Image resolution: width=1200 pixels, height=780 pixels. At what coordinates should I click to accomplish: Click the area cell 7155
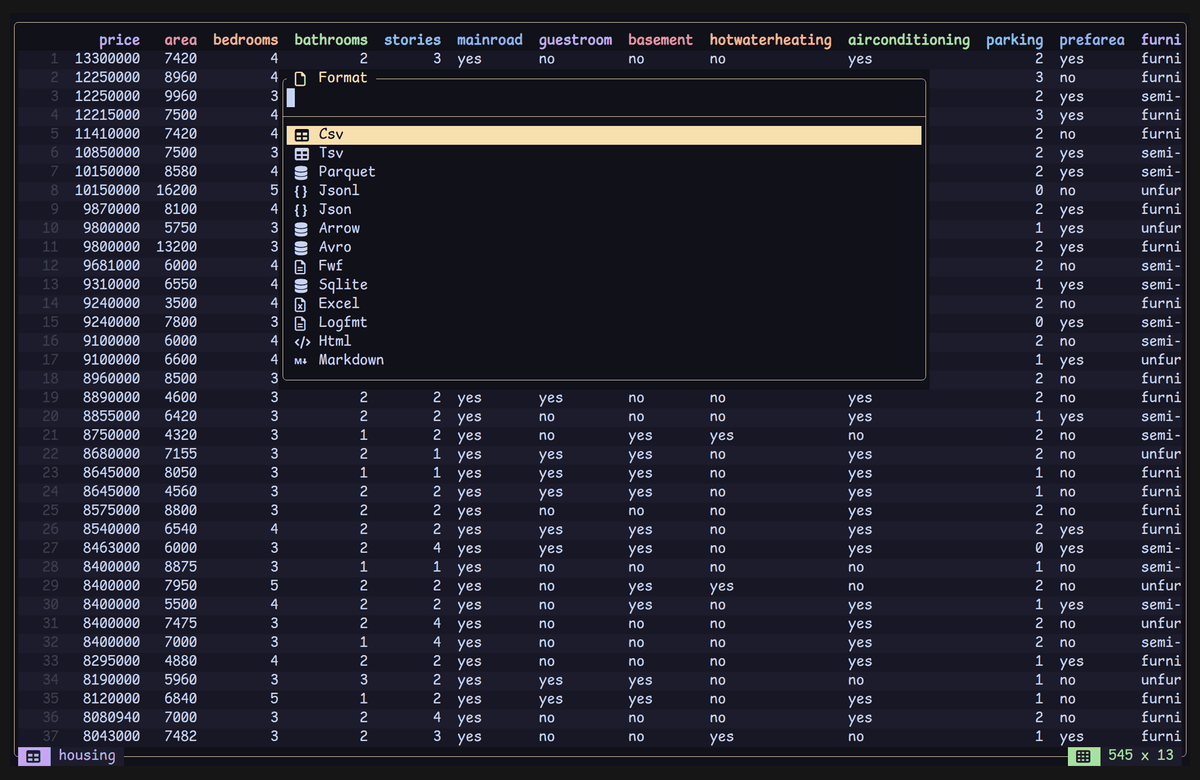181,454
